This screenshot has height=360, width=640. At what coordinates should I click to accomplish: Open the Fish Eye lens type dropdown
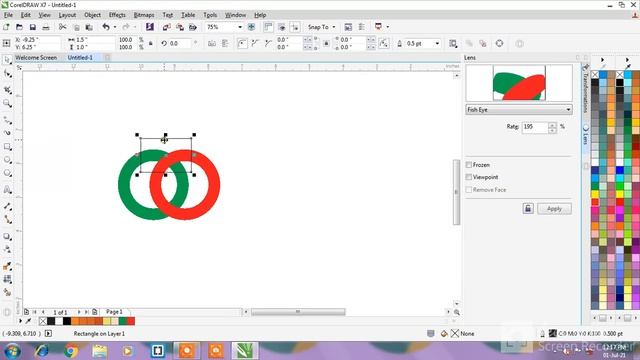[x=519, y=109]
